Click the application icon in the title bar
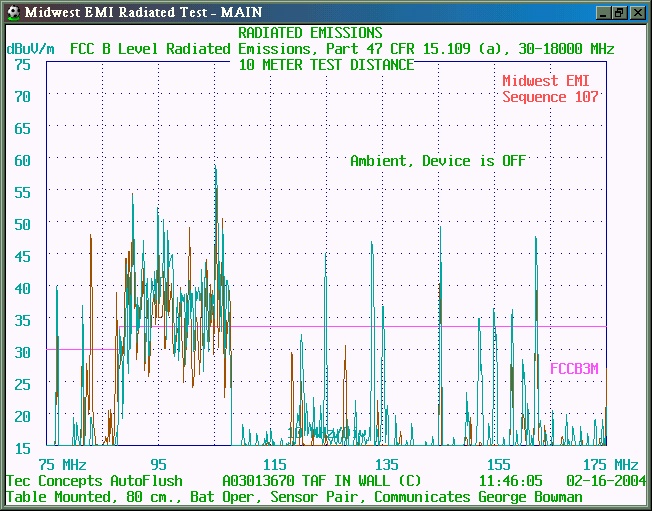Screen dimensions: 652x511 [x=13, y=13]
